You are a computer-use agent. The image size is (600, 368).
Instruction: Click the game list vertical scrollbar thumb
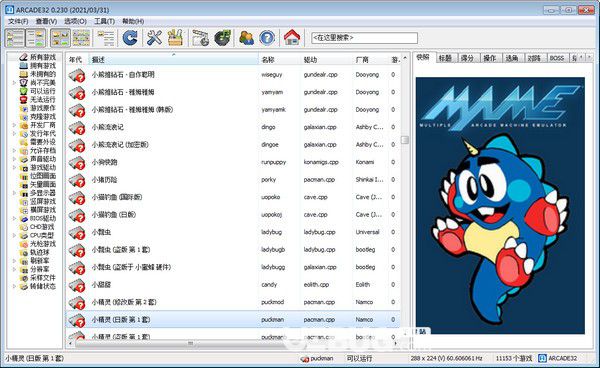[405, 140]
